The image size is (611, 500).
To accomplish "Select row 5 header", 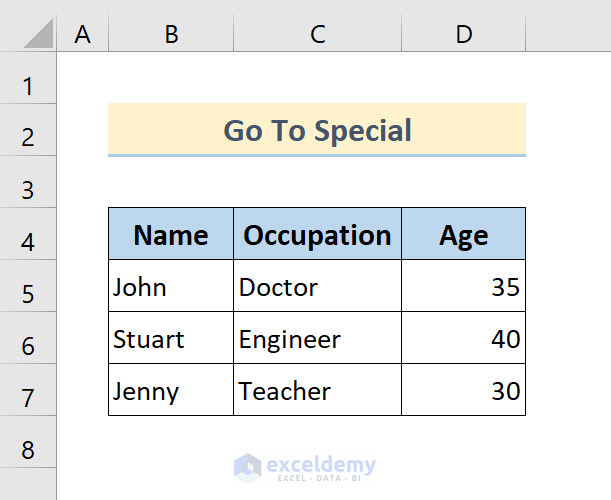I will coord(28,286).
